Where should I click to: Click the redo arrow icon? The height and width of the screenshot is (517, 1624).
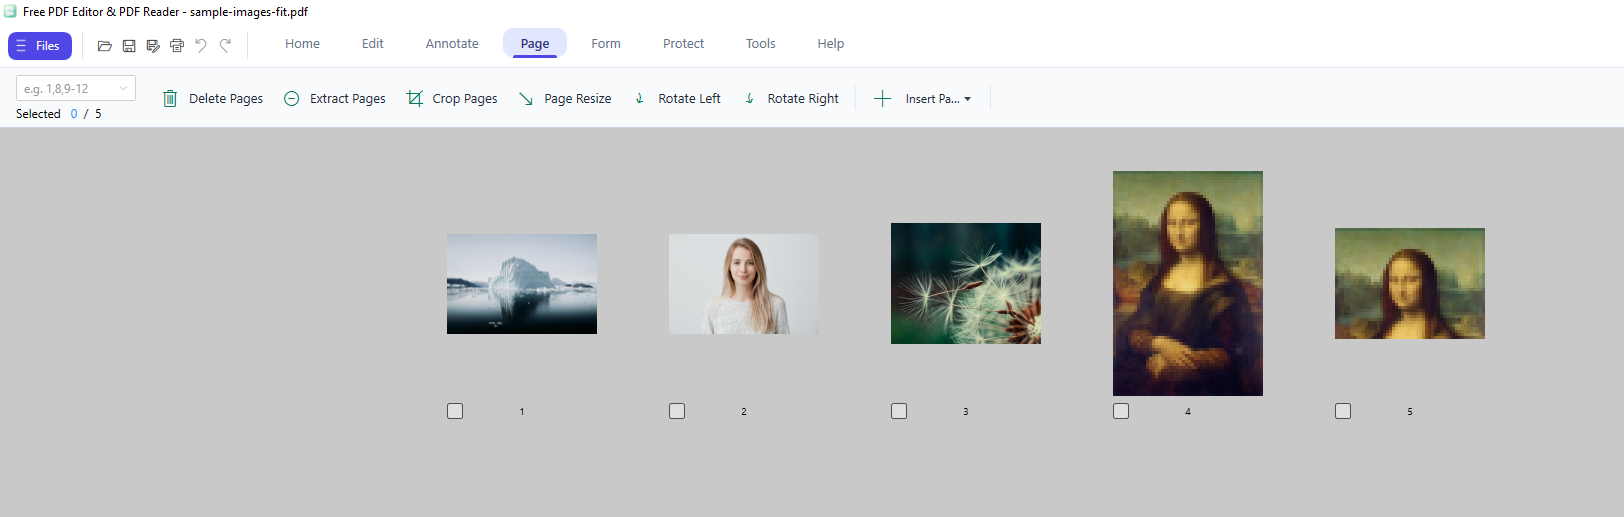(226, 45)
